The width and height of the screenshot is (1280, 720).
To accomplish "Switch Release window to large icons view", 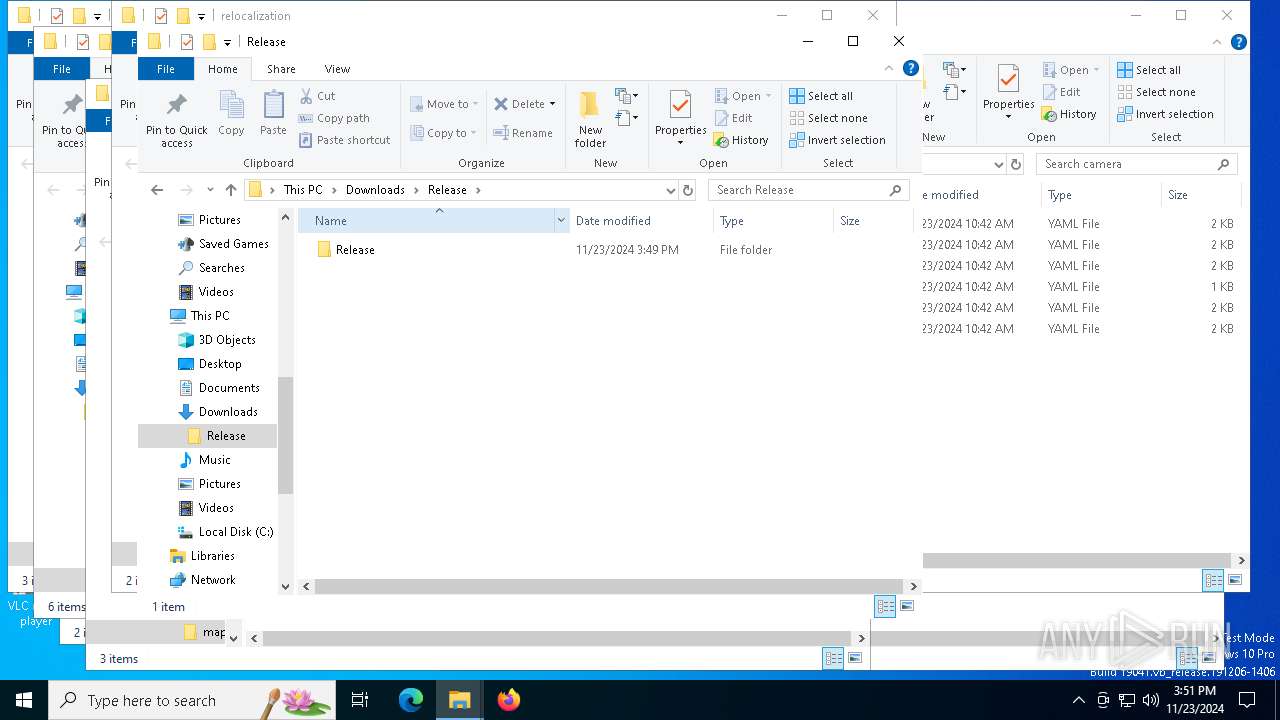I will click(x=906, y=606).
